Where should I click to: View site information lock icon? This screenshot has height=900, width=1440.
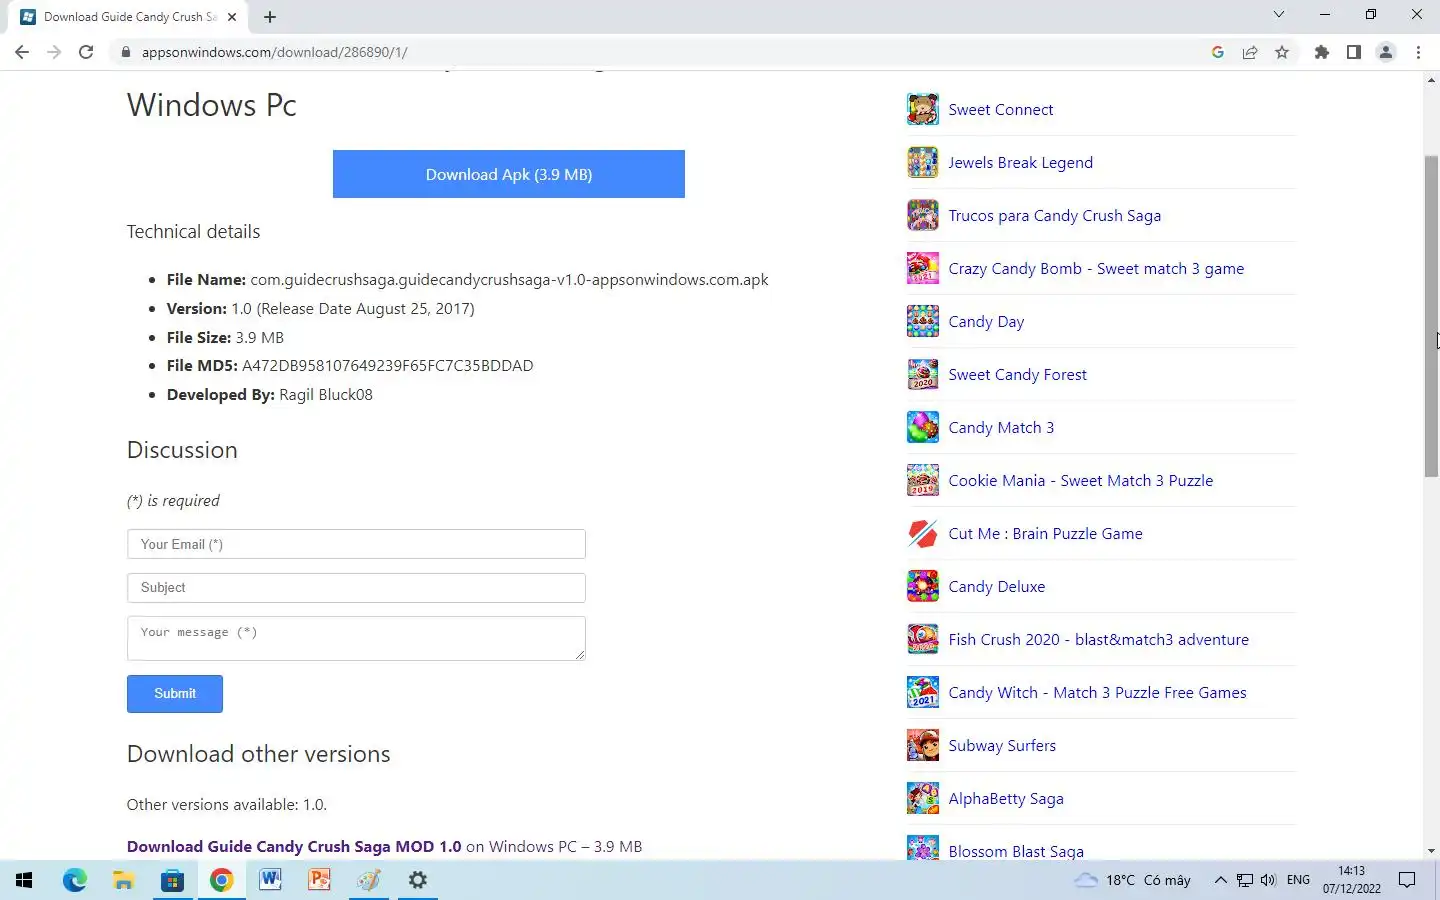[x=125, y=52]
